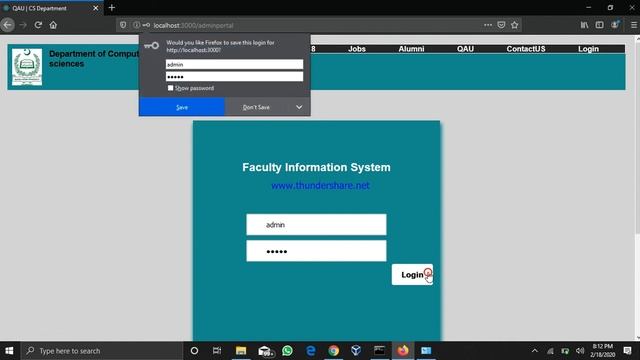Click the Faculty Information System heading
Image resolution: width=640 pixels, height=360 pixels.
(316, 167)
